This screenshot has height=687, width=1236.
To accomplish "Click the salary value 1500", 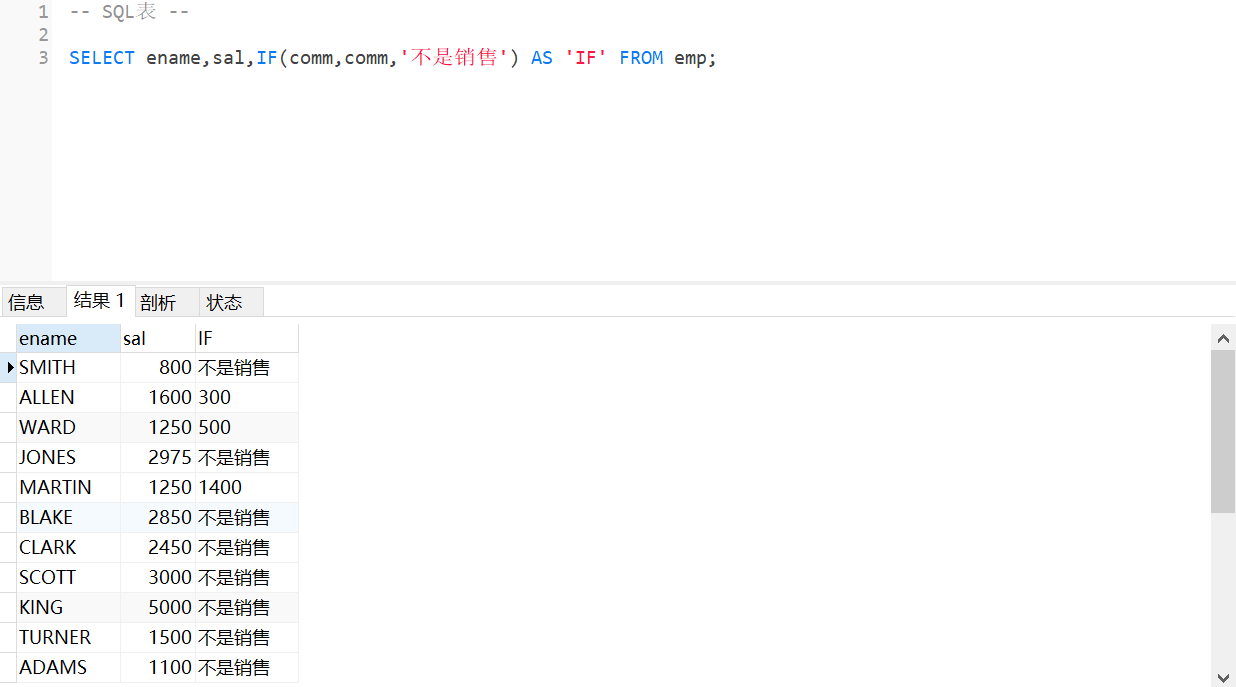I will click(x=158, y=638).
